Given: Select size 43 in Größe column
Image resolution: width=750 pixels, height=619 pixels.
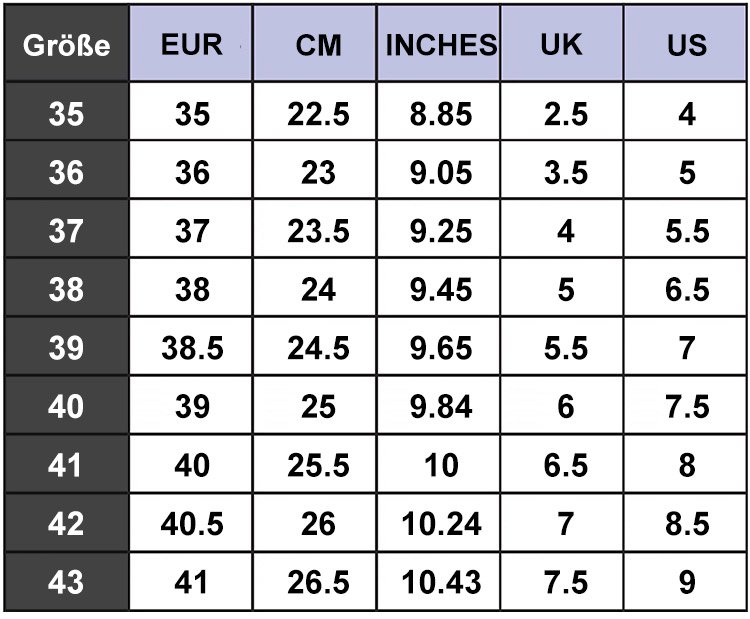Looking at the screenshot, I should click(x=66, y=582).
